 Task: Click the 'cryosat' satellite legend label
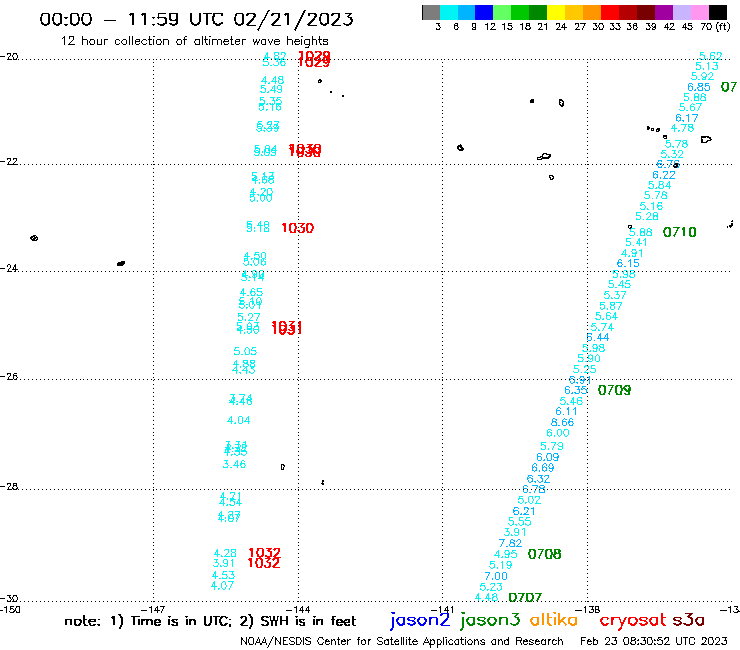point(632,620)
